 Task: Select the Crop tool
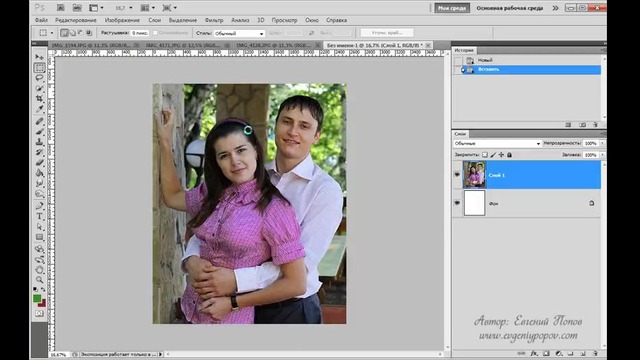(x=40, y=98)
